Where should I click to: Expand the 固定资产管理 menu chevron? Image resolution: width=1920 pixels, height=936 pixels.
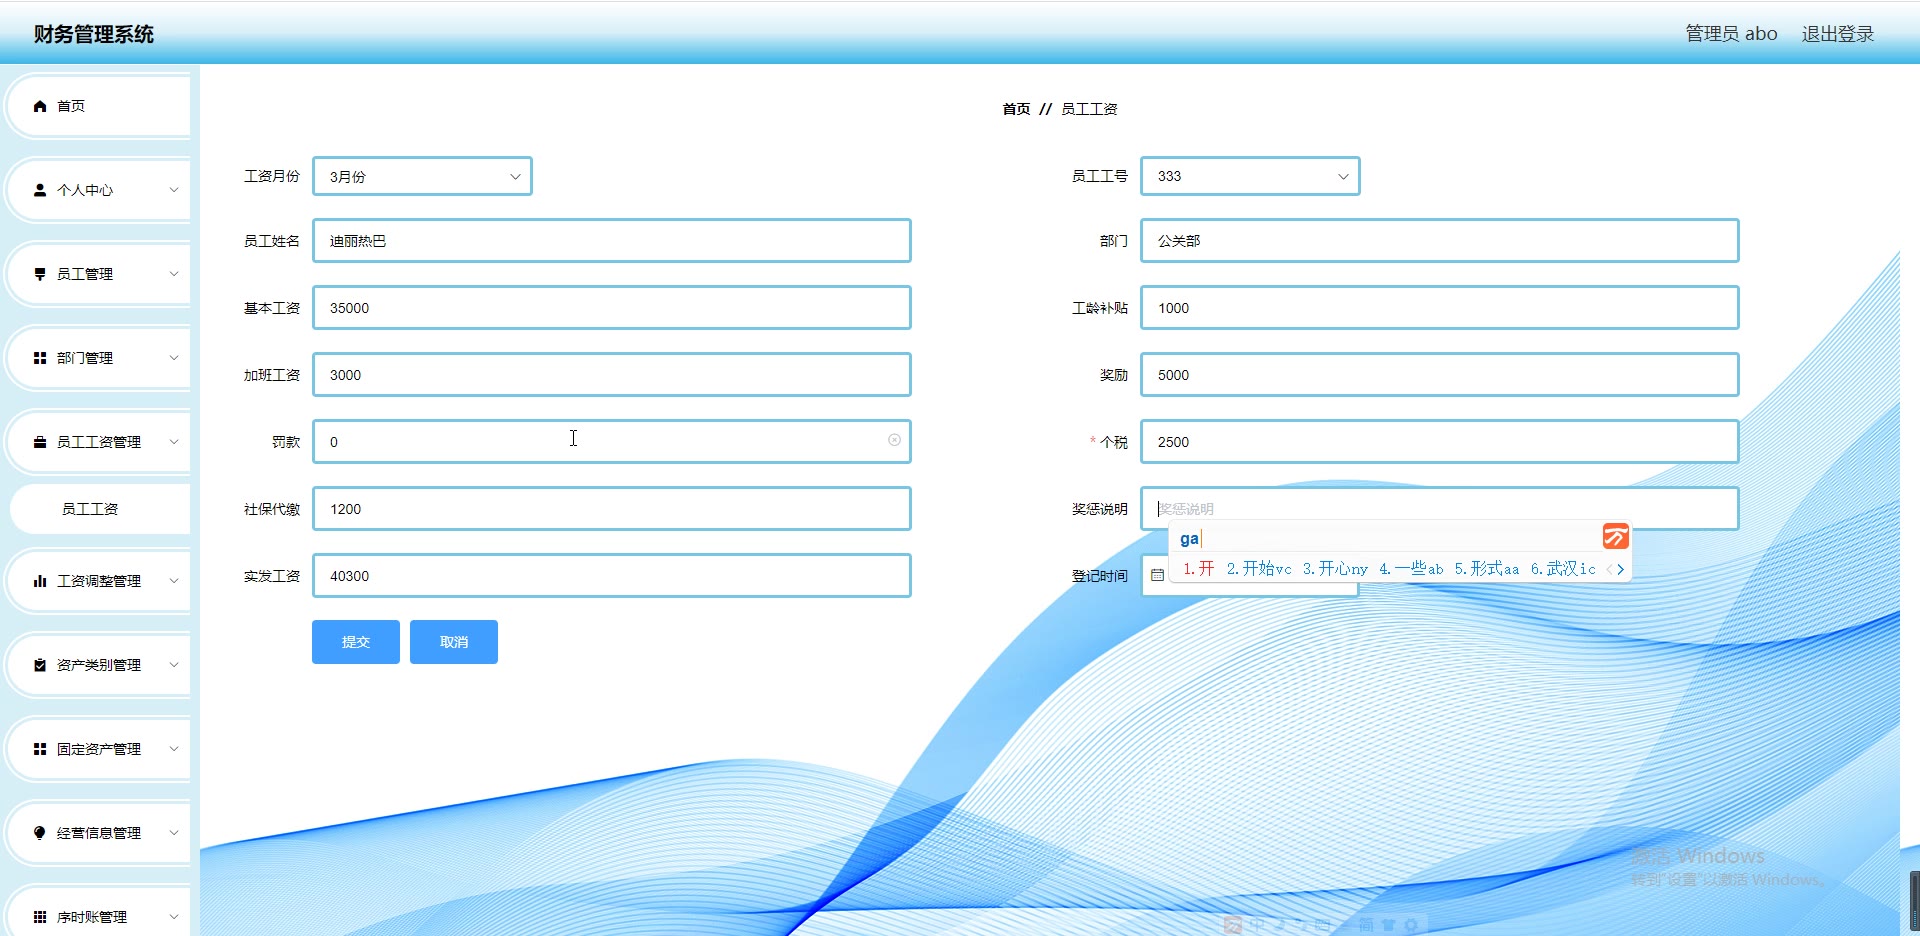174,749
